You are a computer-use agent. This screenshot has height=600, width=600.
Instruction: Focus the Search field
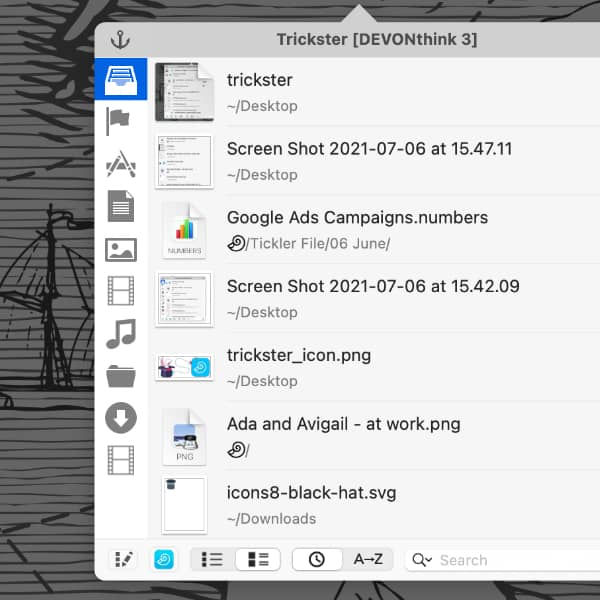click(503, 560)
